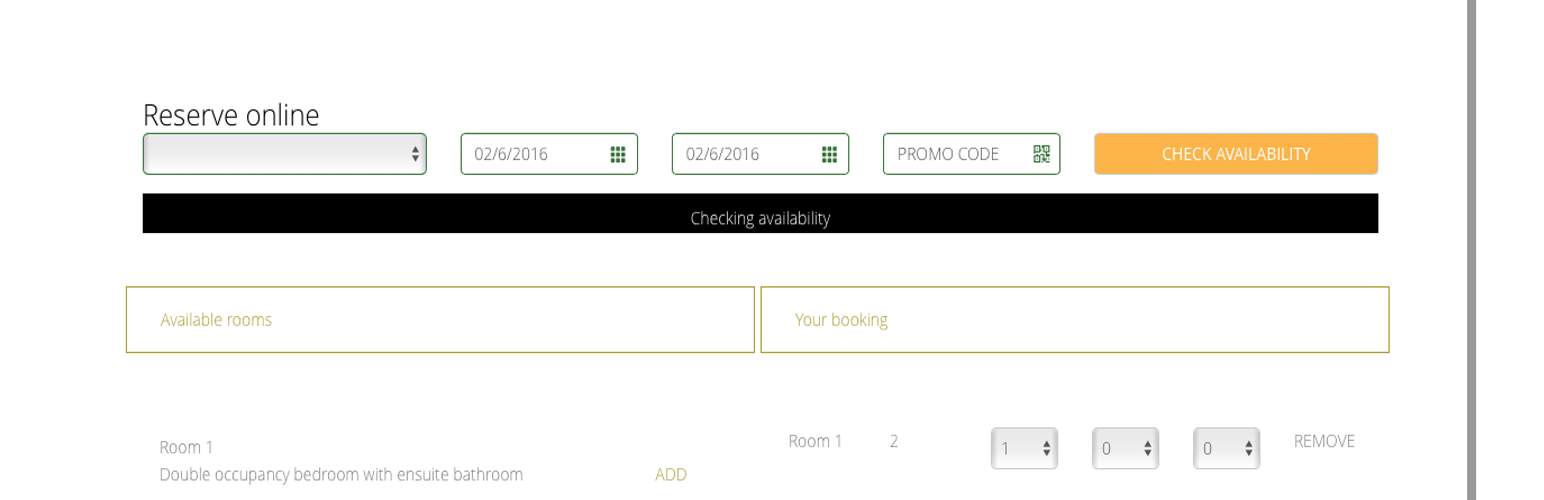Open calendar icon in second date field
Screen dimensions: 1544x500
pyautogui.click(x=829, y=154)
